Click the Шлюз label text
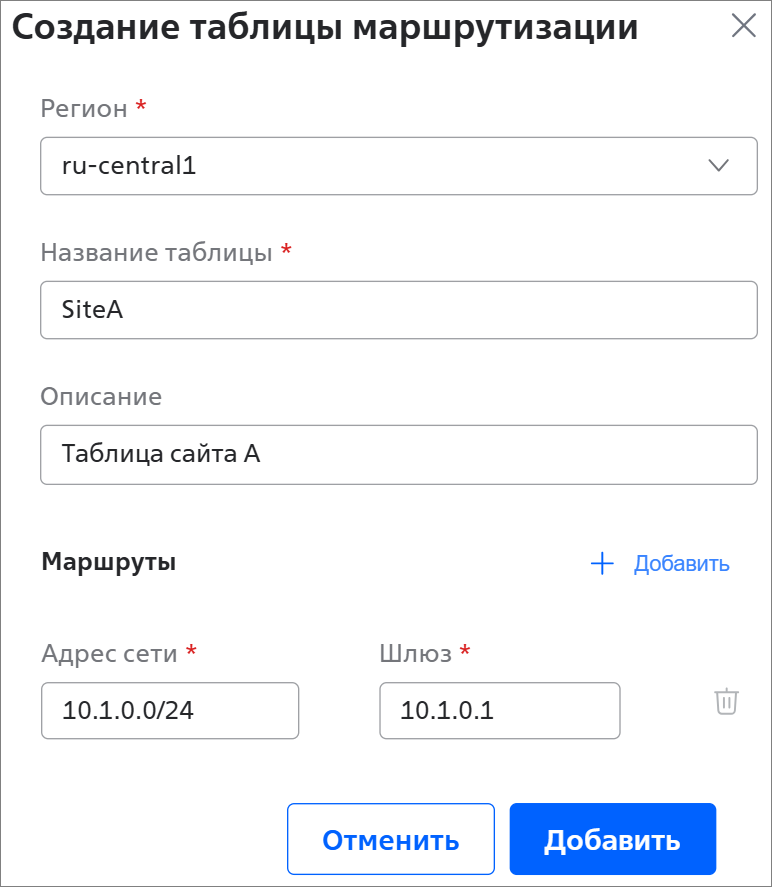The width and height of the screenshot is (772, 887). (x=416, y=653)
